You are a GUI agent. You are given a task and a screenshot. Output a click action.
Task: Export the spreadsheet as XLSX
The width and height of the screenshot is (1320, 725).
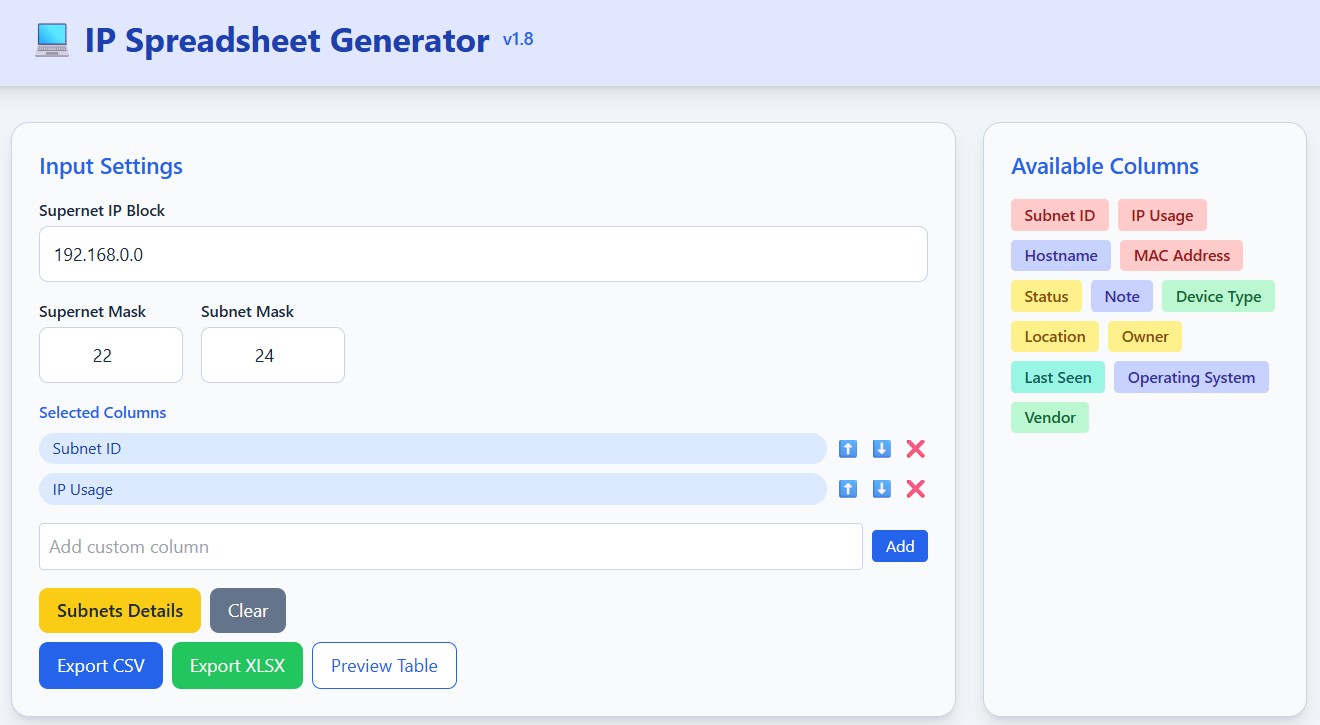pyautogui.click(x=237, y=666)
